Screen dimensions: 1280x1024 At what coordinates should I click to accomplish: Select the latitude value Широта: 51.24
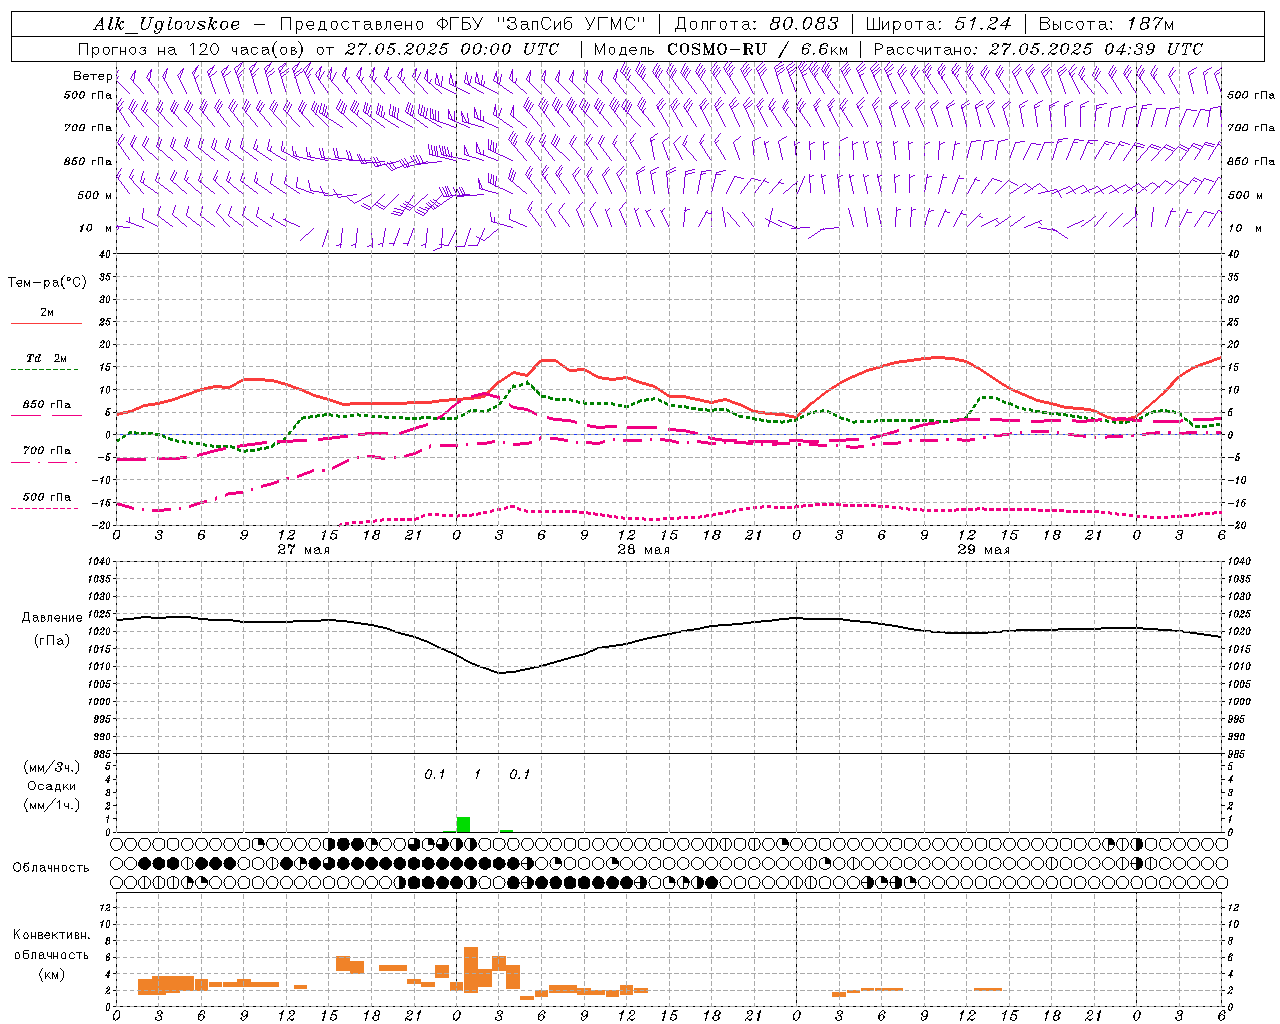tap(938, 25)
